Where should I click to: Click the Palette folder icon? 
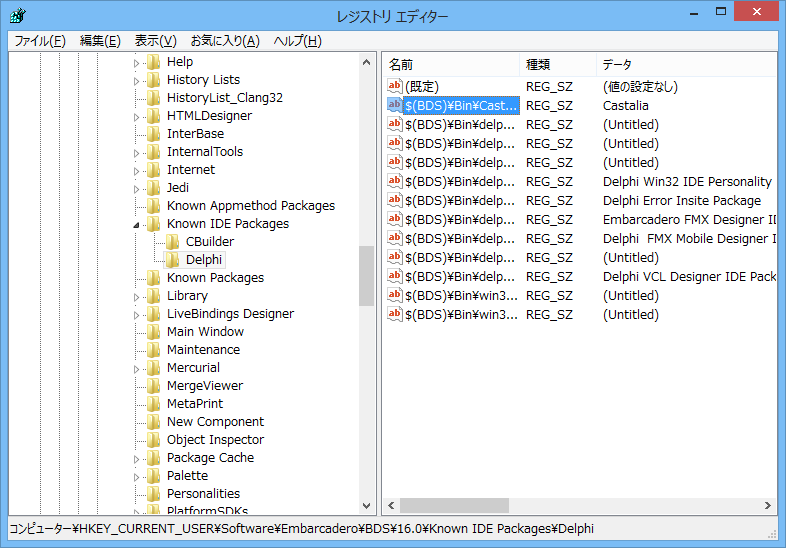click(153, 476)
